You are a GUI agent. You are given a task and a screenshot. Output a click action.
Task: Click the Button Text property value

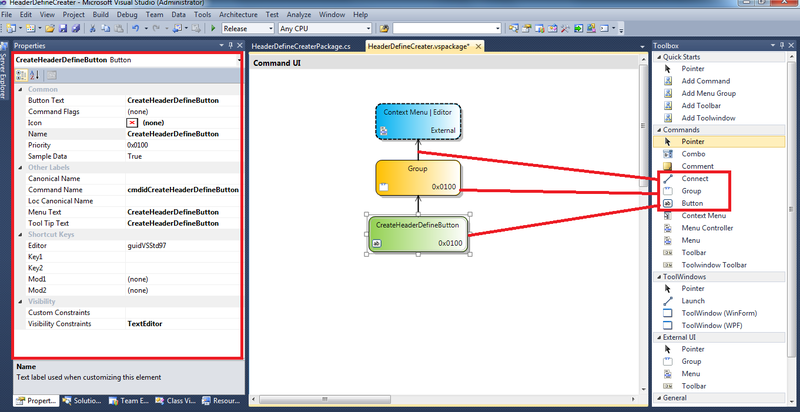click(x=182, y=100)
